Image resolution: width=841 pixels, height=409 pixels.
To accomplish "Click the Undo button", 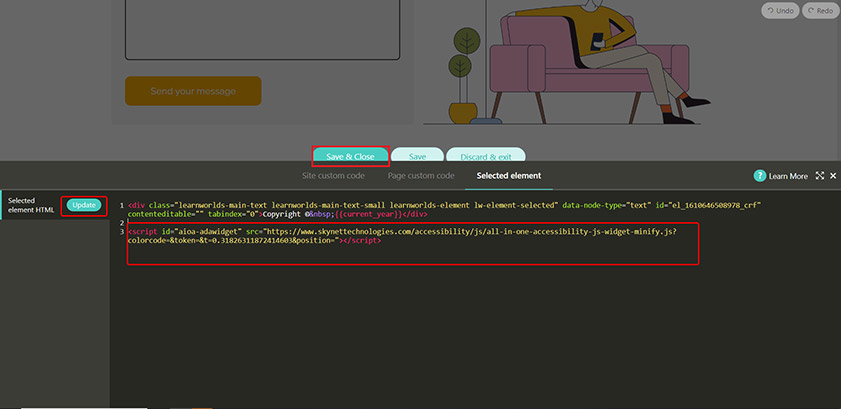I will [x=780, y=10].
